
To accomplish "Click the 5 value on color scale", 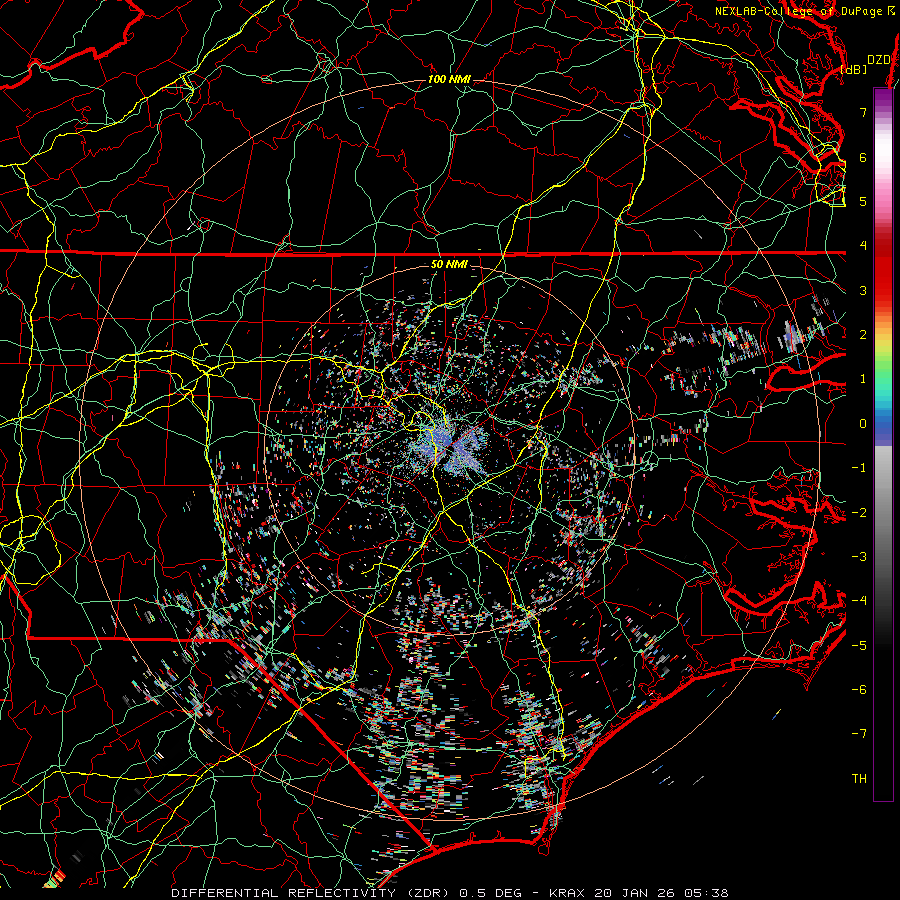I will point(863,201).
